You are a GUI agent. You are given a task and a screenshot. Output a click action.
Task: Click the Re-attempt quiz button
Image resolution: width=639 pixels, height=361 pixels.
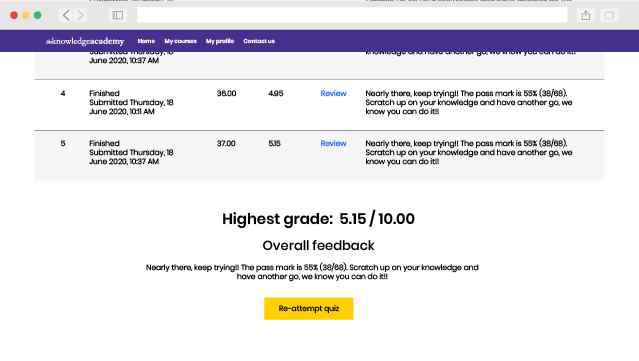pyautogui.click(x=308, y=308)
